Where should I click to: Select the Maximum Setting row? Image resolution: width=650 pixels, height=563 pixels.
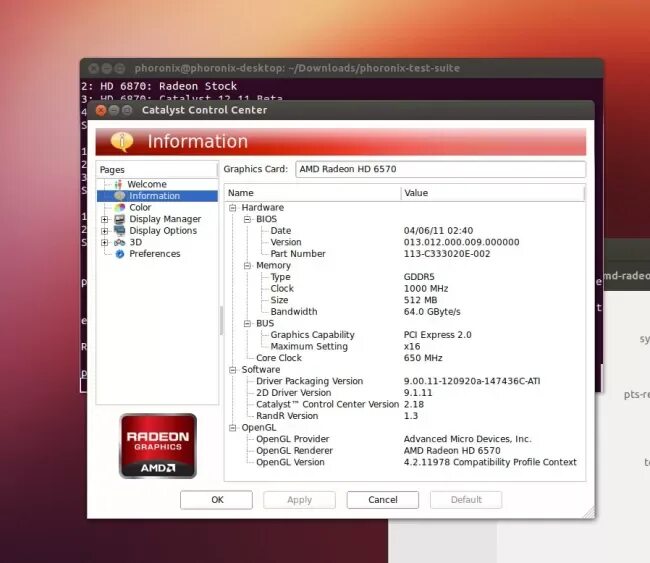tap(405, 347)
